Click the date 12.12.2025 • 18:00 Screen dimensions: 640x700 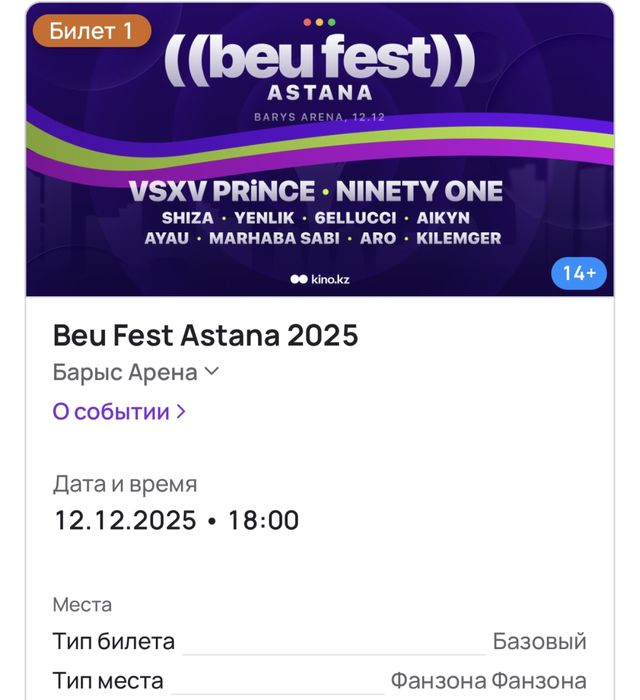point(176,520)
